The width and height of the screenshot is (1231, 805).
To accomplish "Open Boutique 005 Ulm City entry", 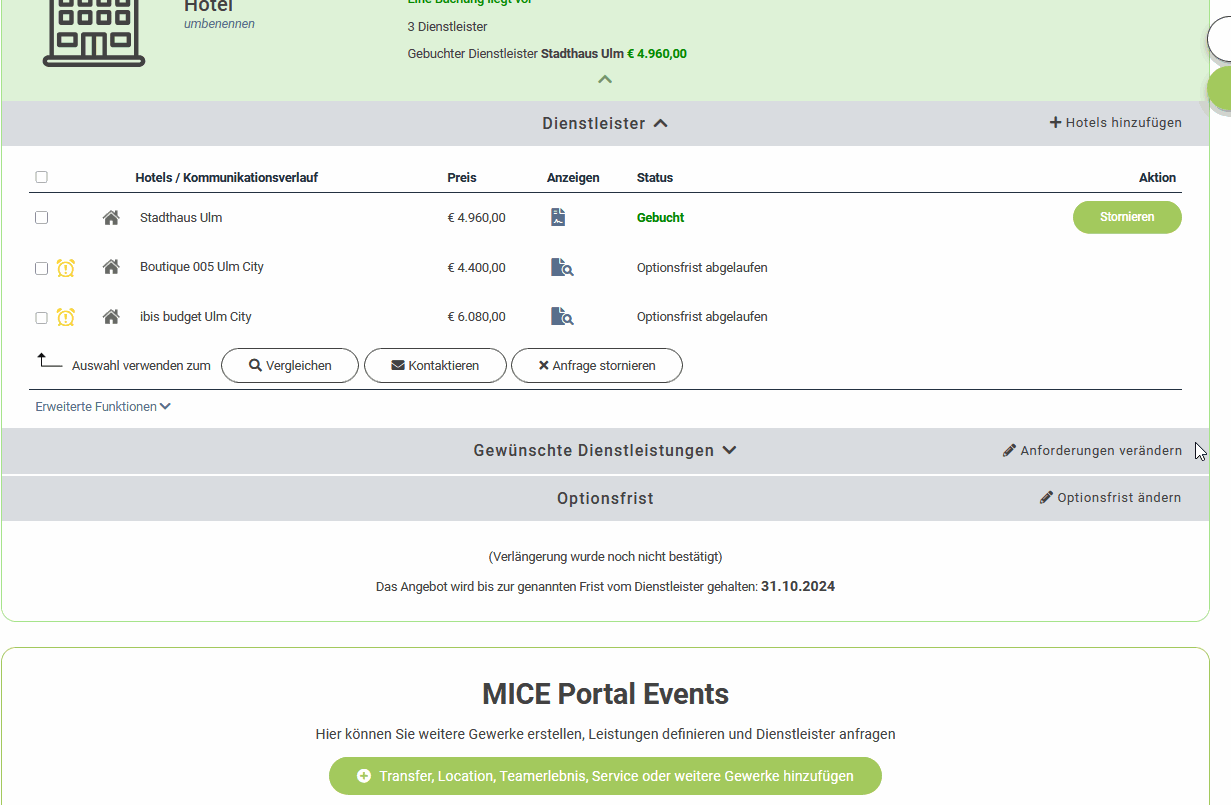I will click(202, 267).
